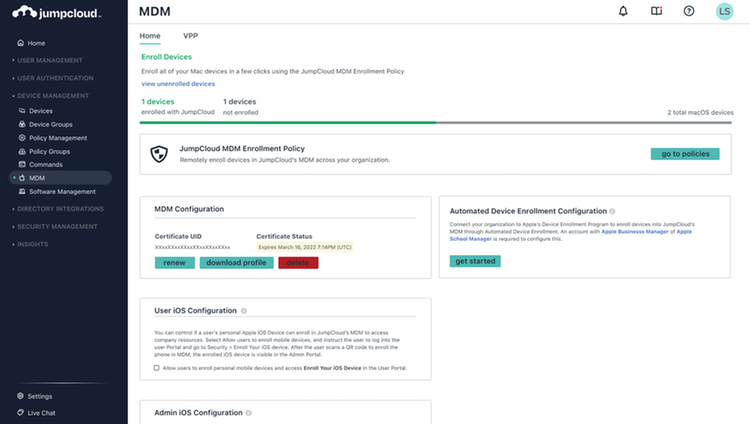Click the MDM page title
This screenshot has width=750, height=424.
coord(154,11)
